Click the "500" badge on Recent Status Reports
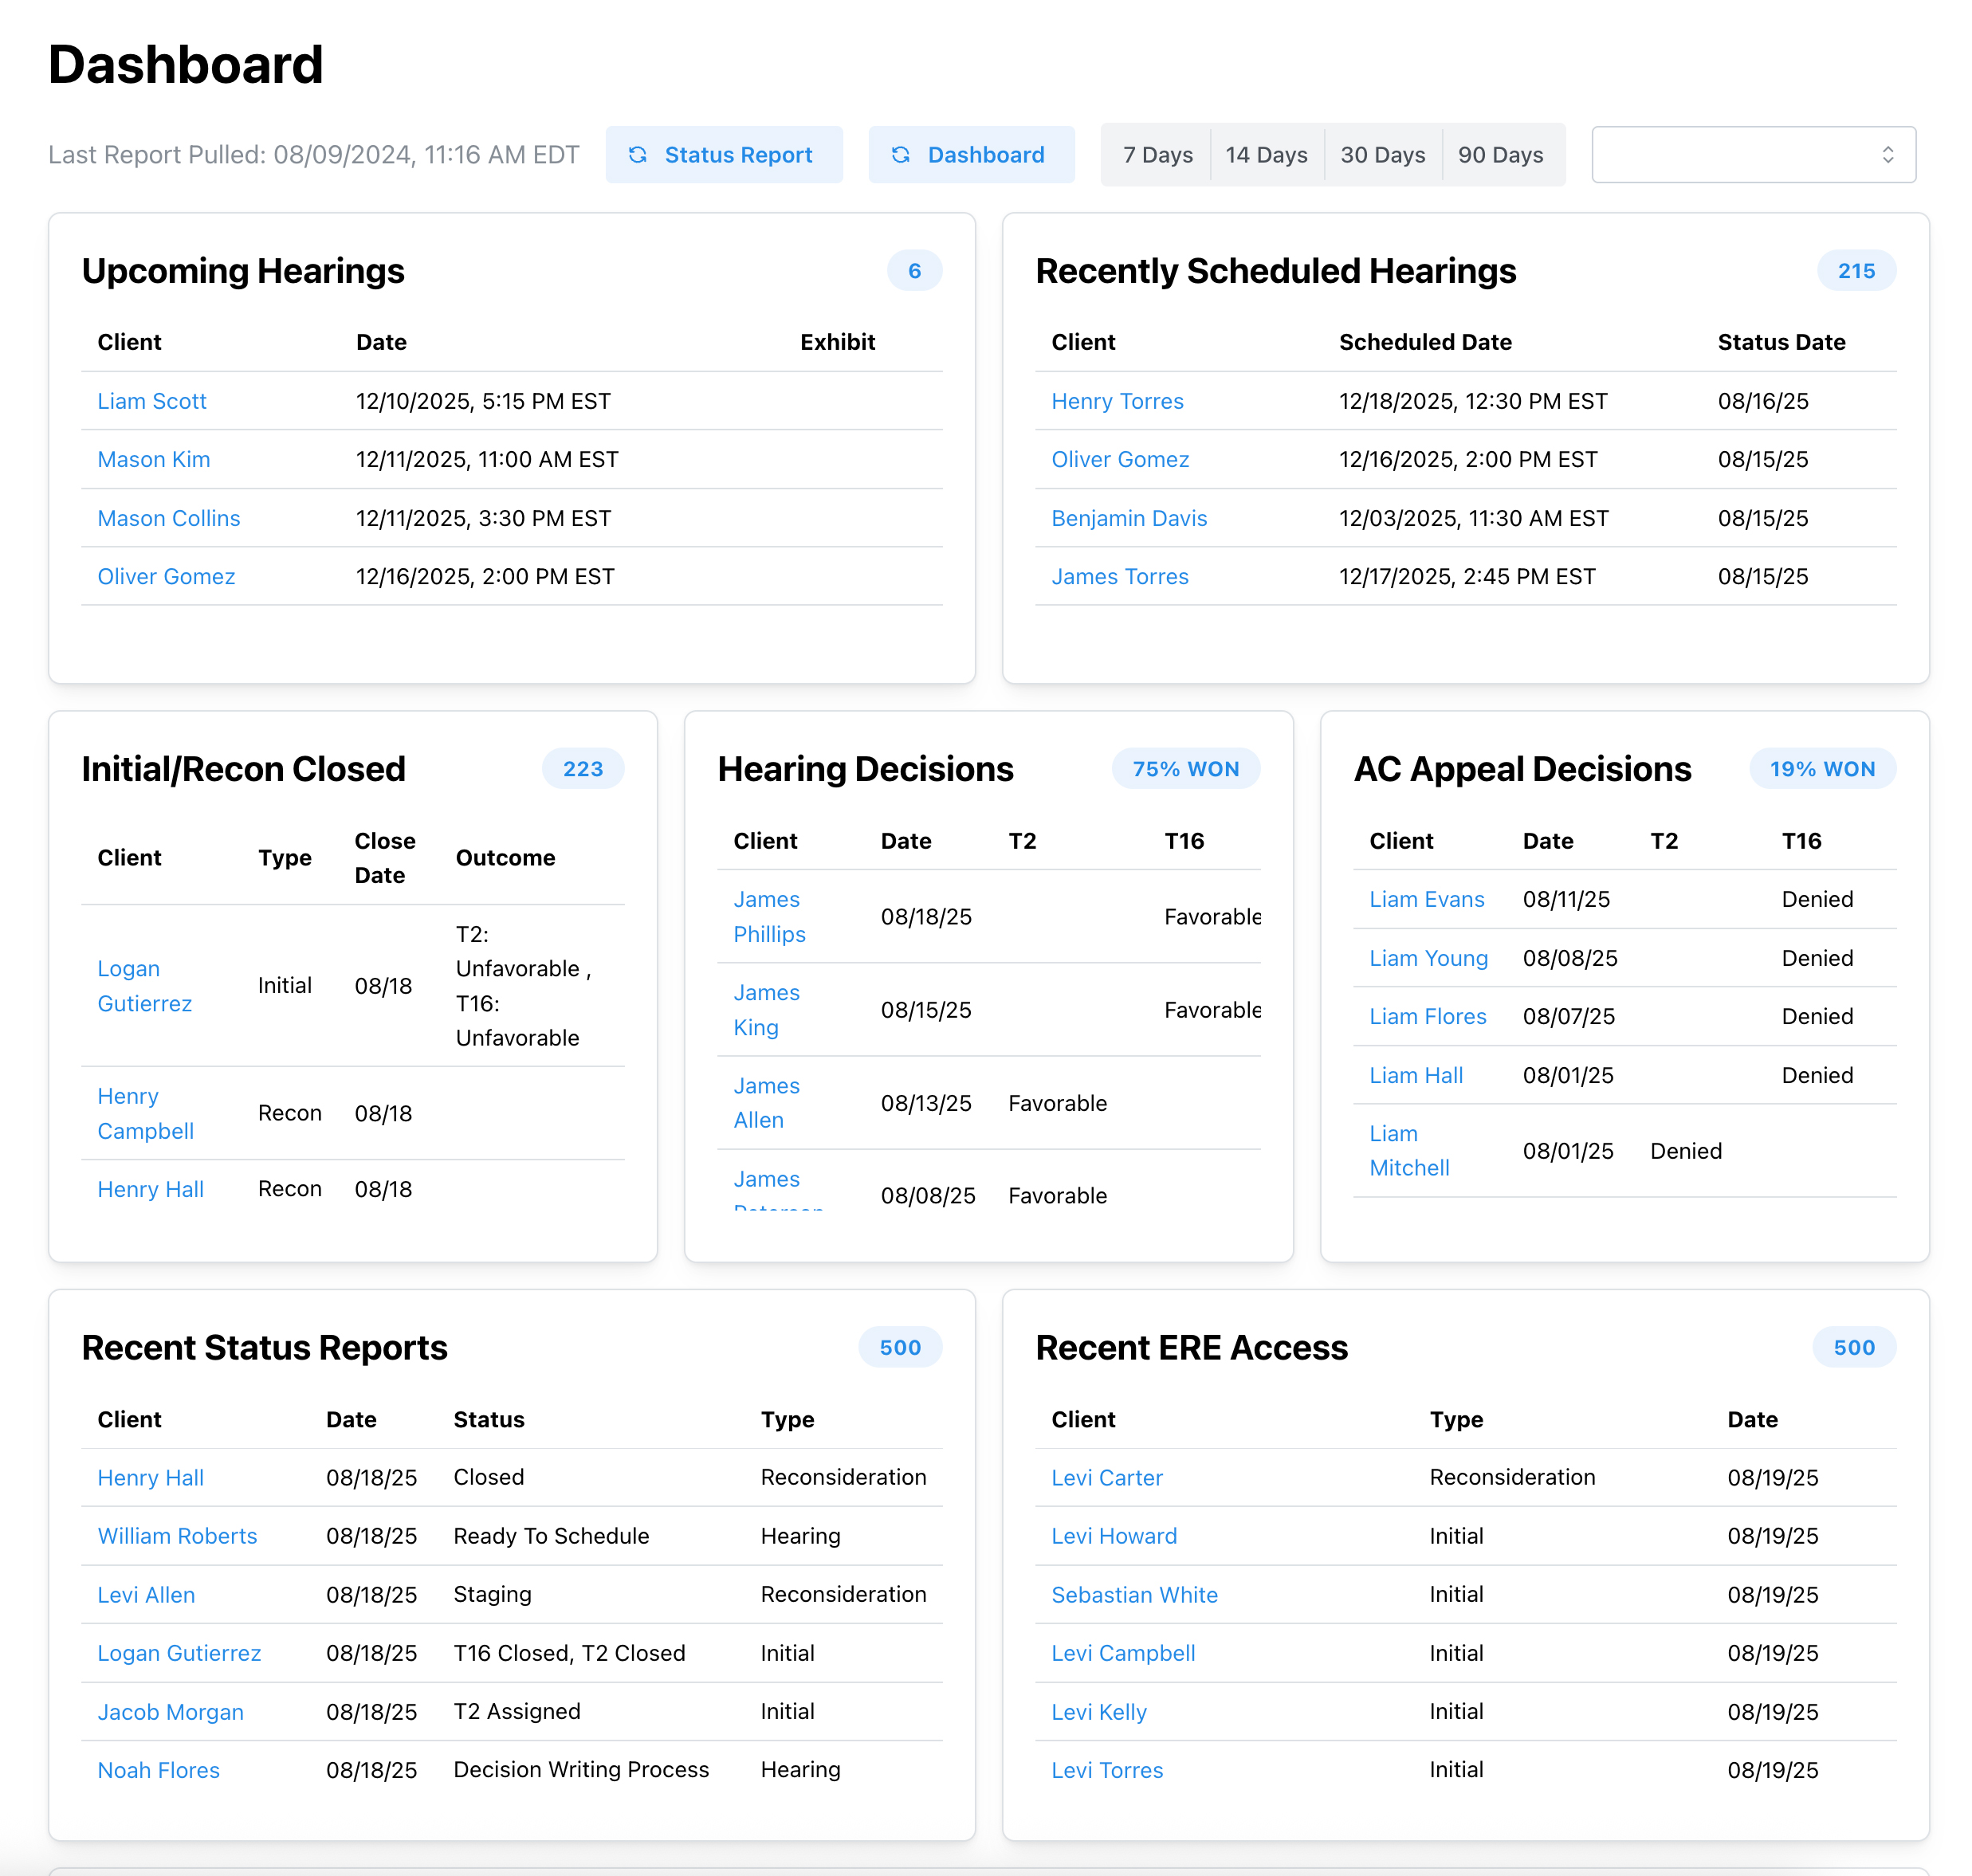The image size is (1972, 1876). pyautogui.click(x=899, y=1347)
